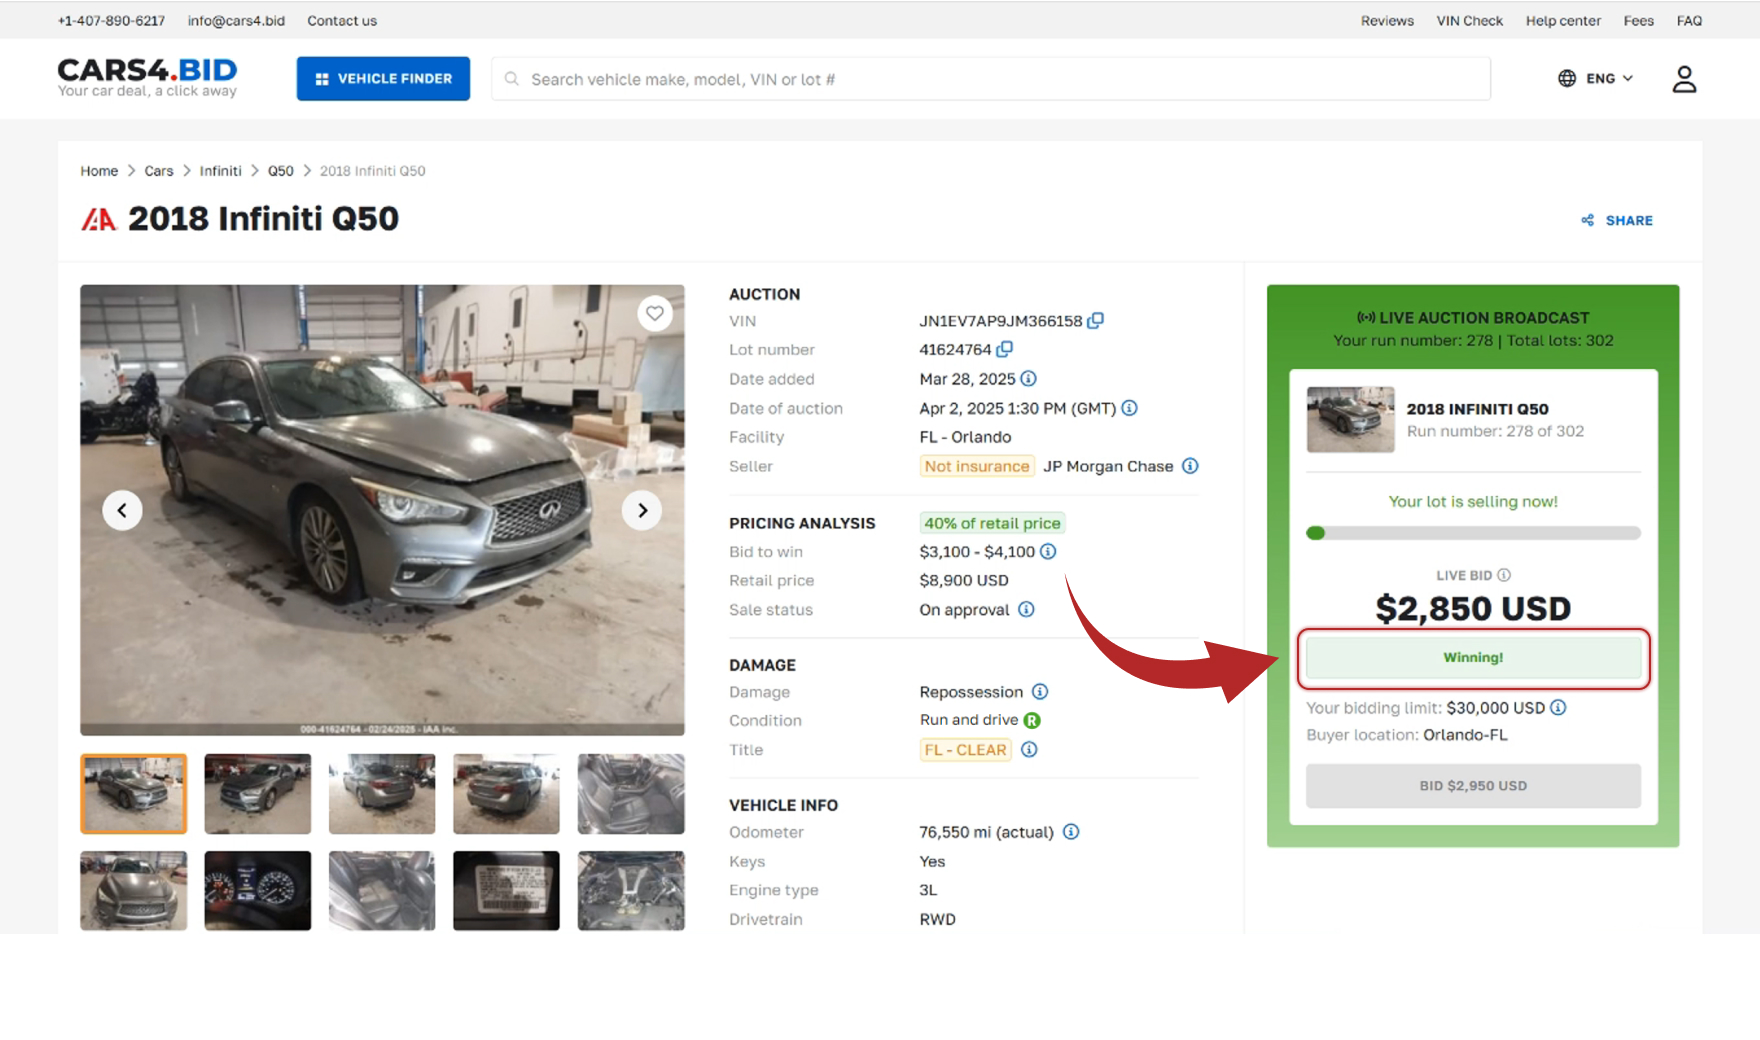Viewport: 1760px width, 1040px height.
Task: Click the 40% of retail price tag
Action: (992, 523)
